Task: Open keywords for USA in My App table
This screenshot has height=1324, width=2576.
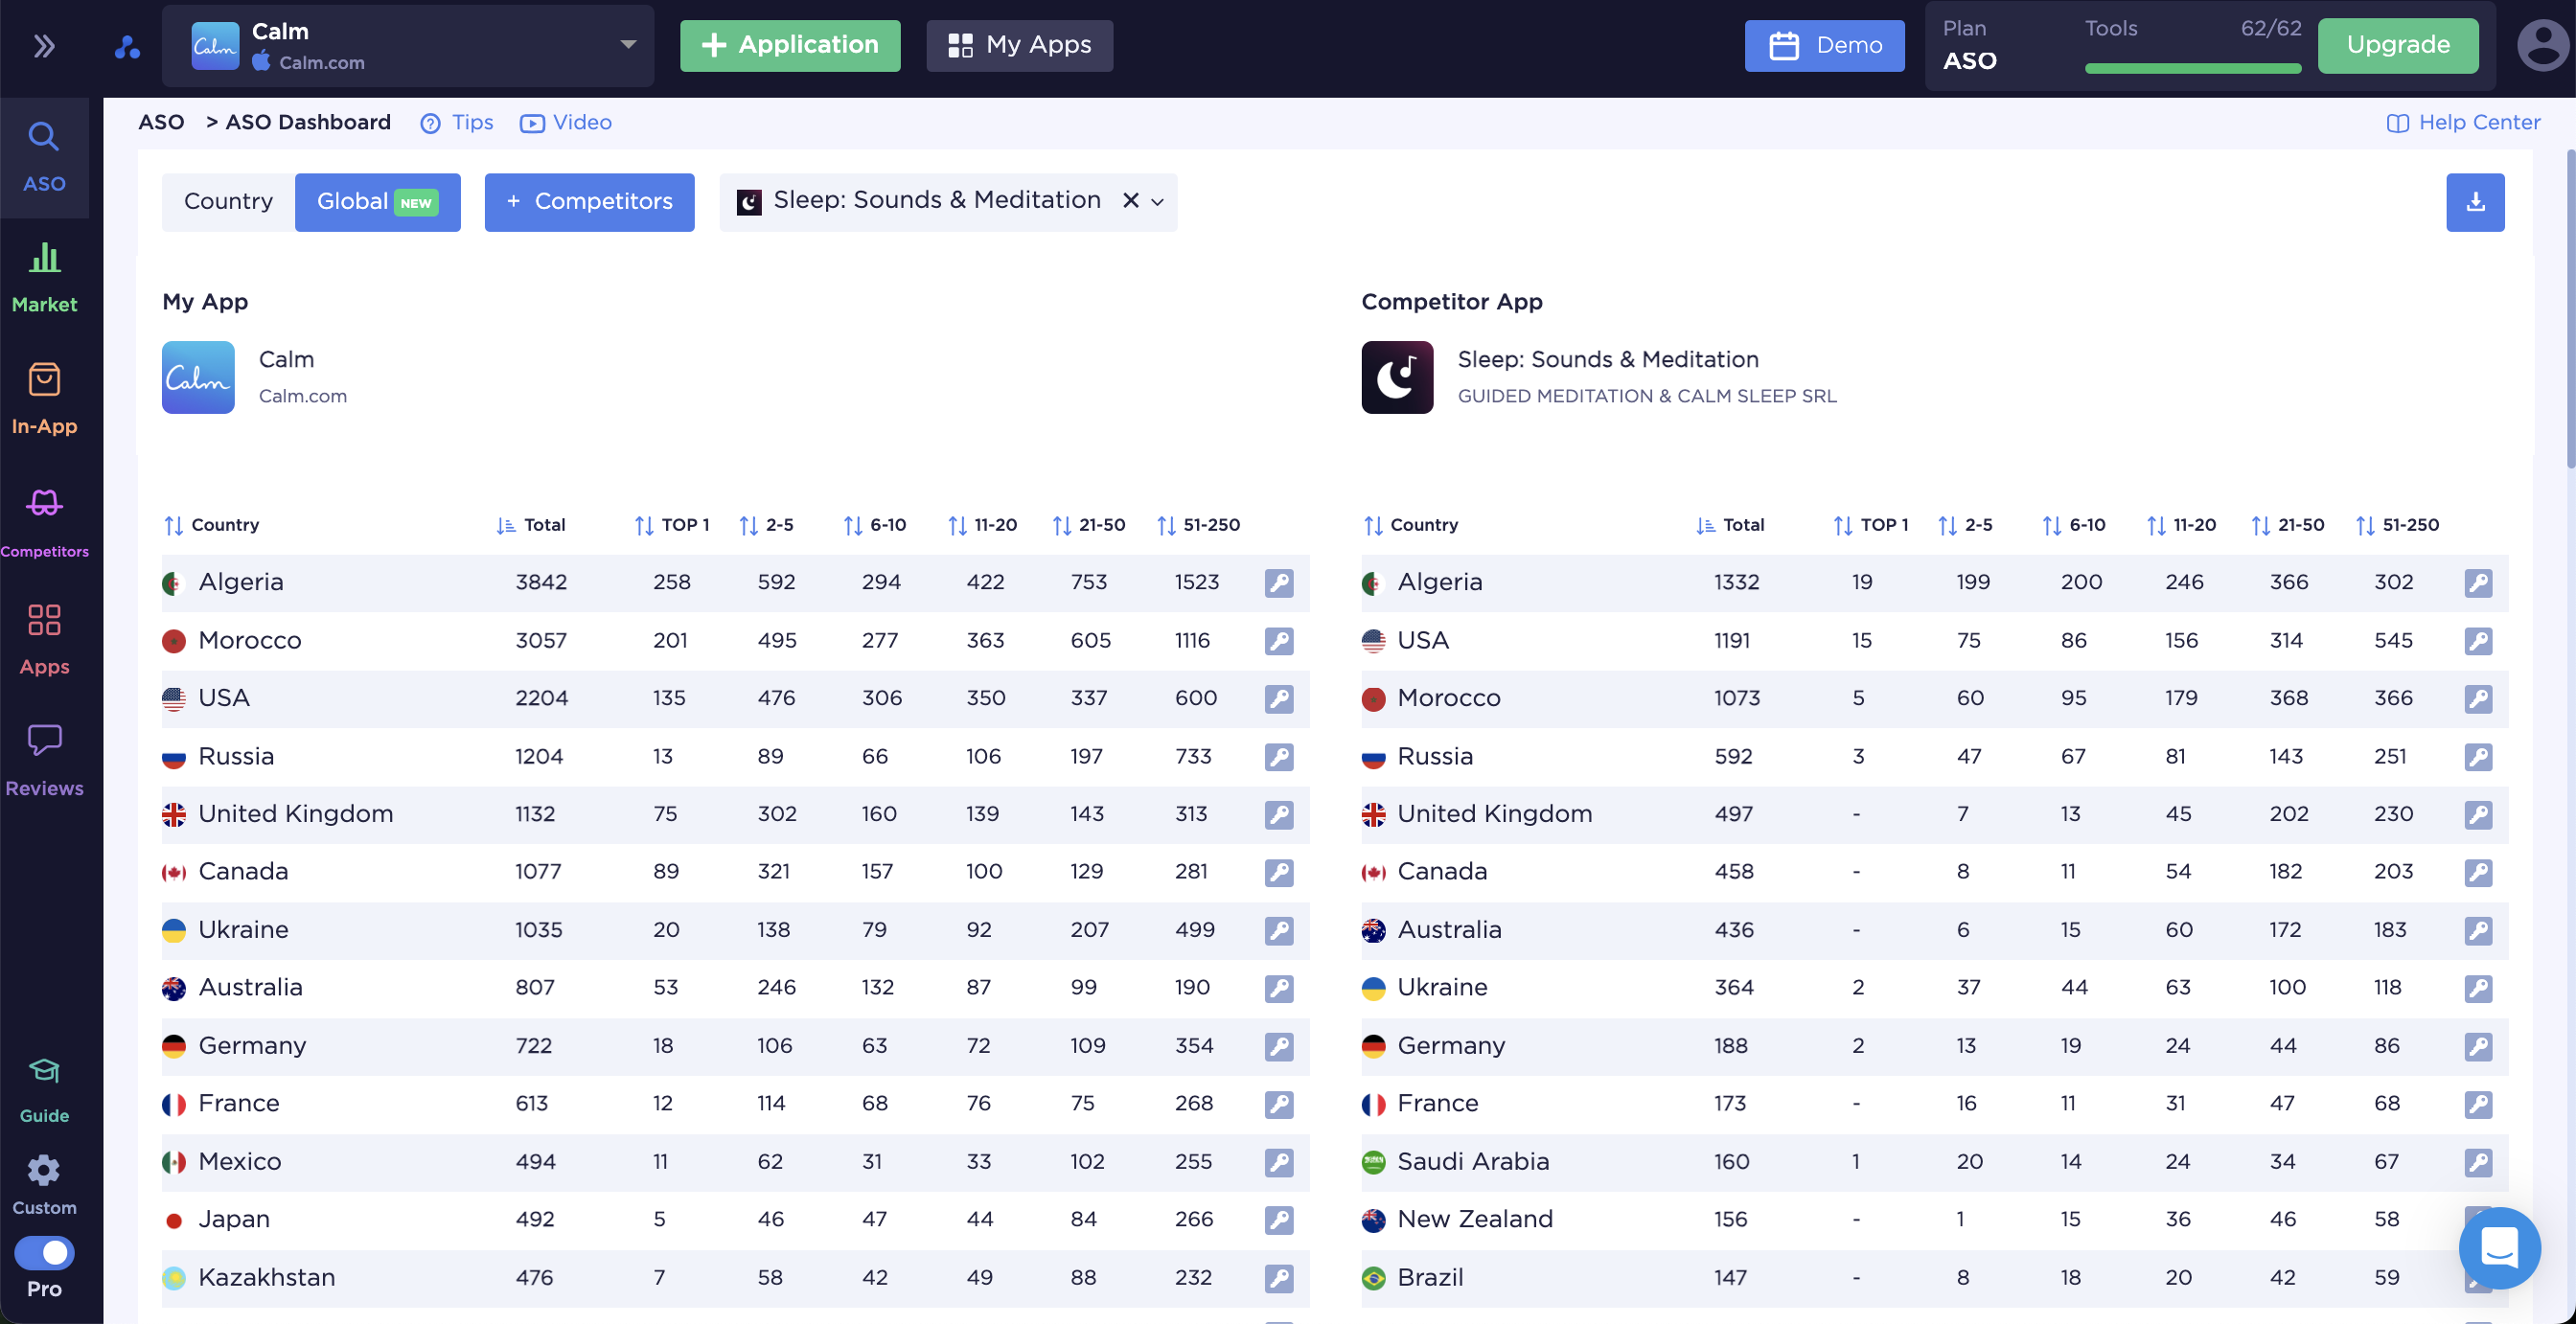Action: coord(1279,699)
